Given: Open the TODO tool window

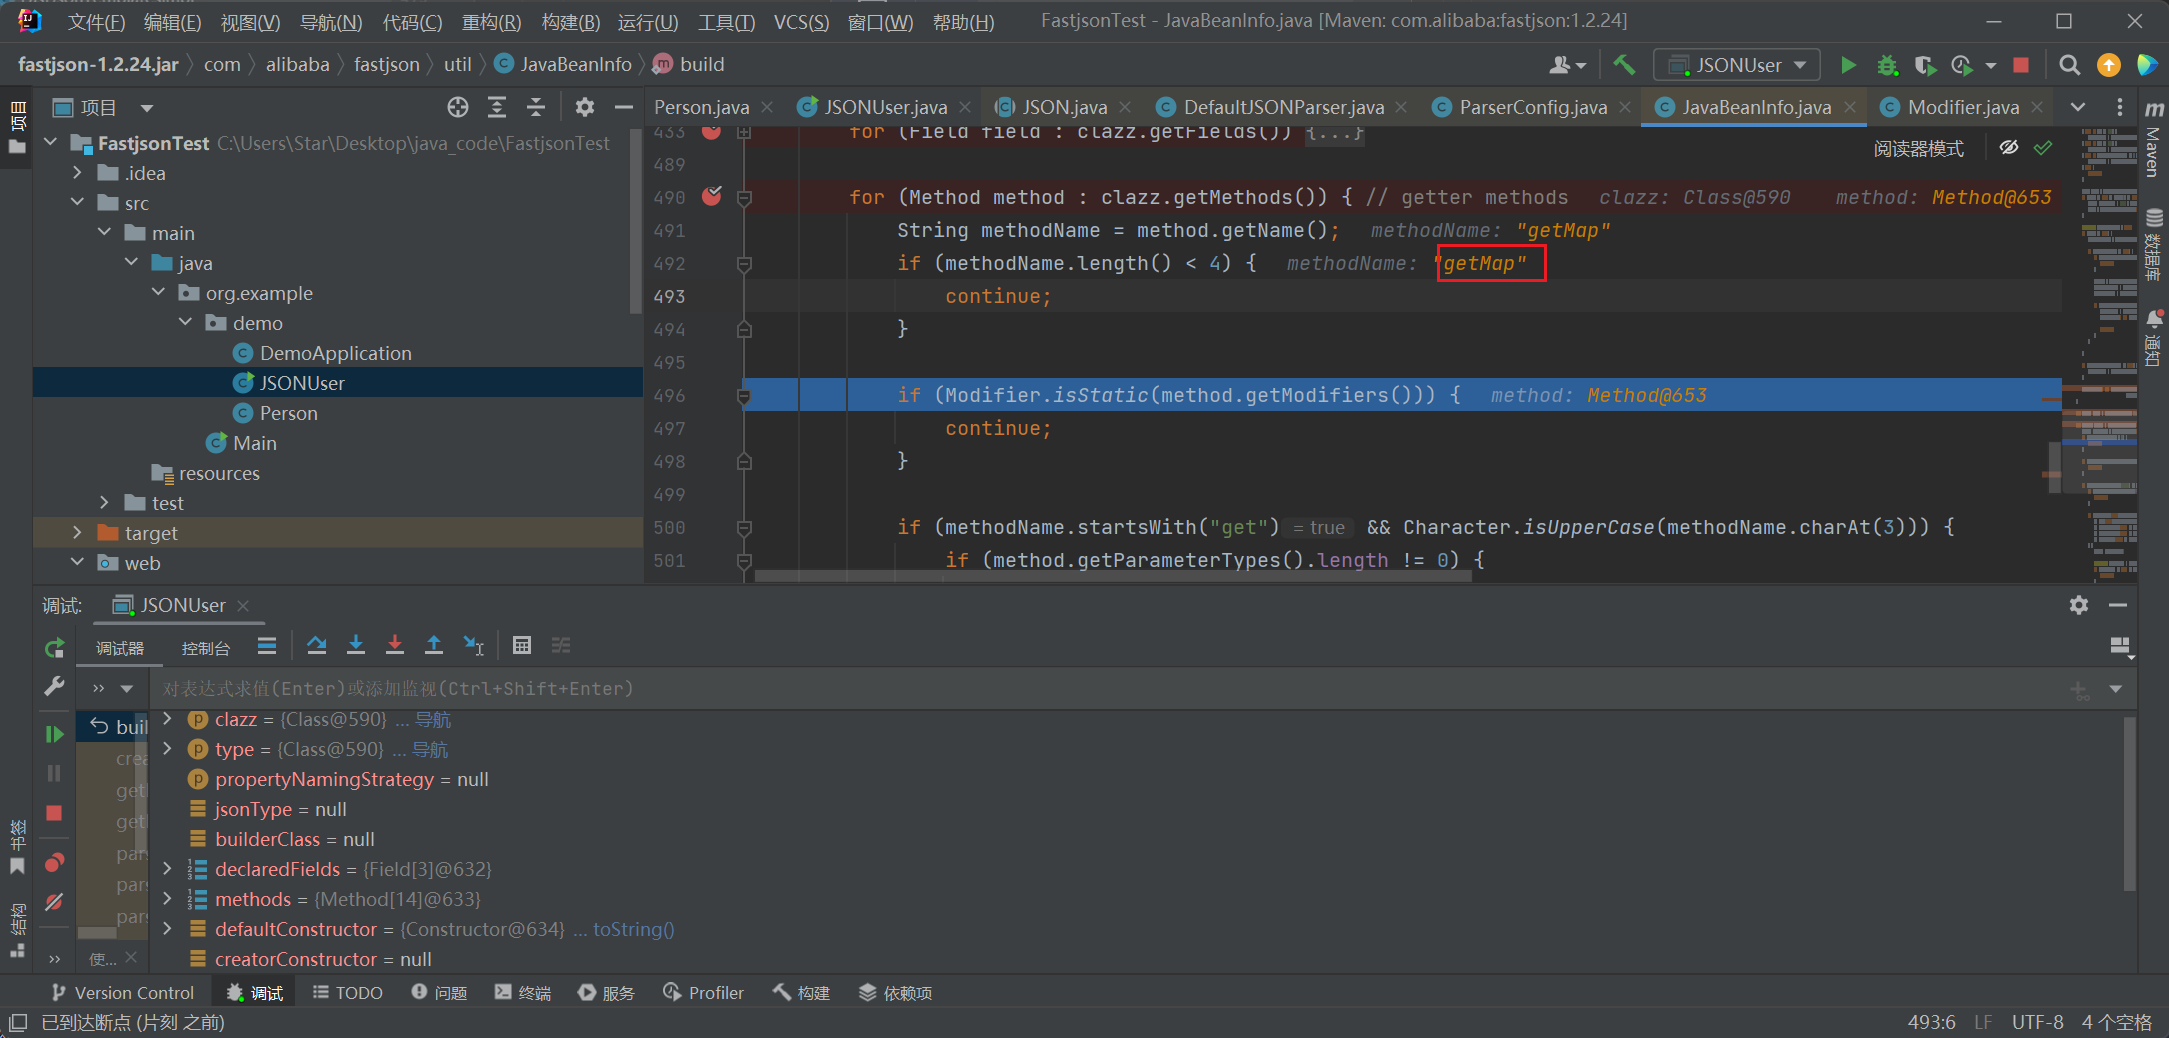Looking at the screenshot, I should 348,993.
